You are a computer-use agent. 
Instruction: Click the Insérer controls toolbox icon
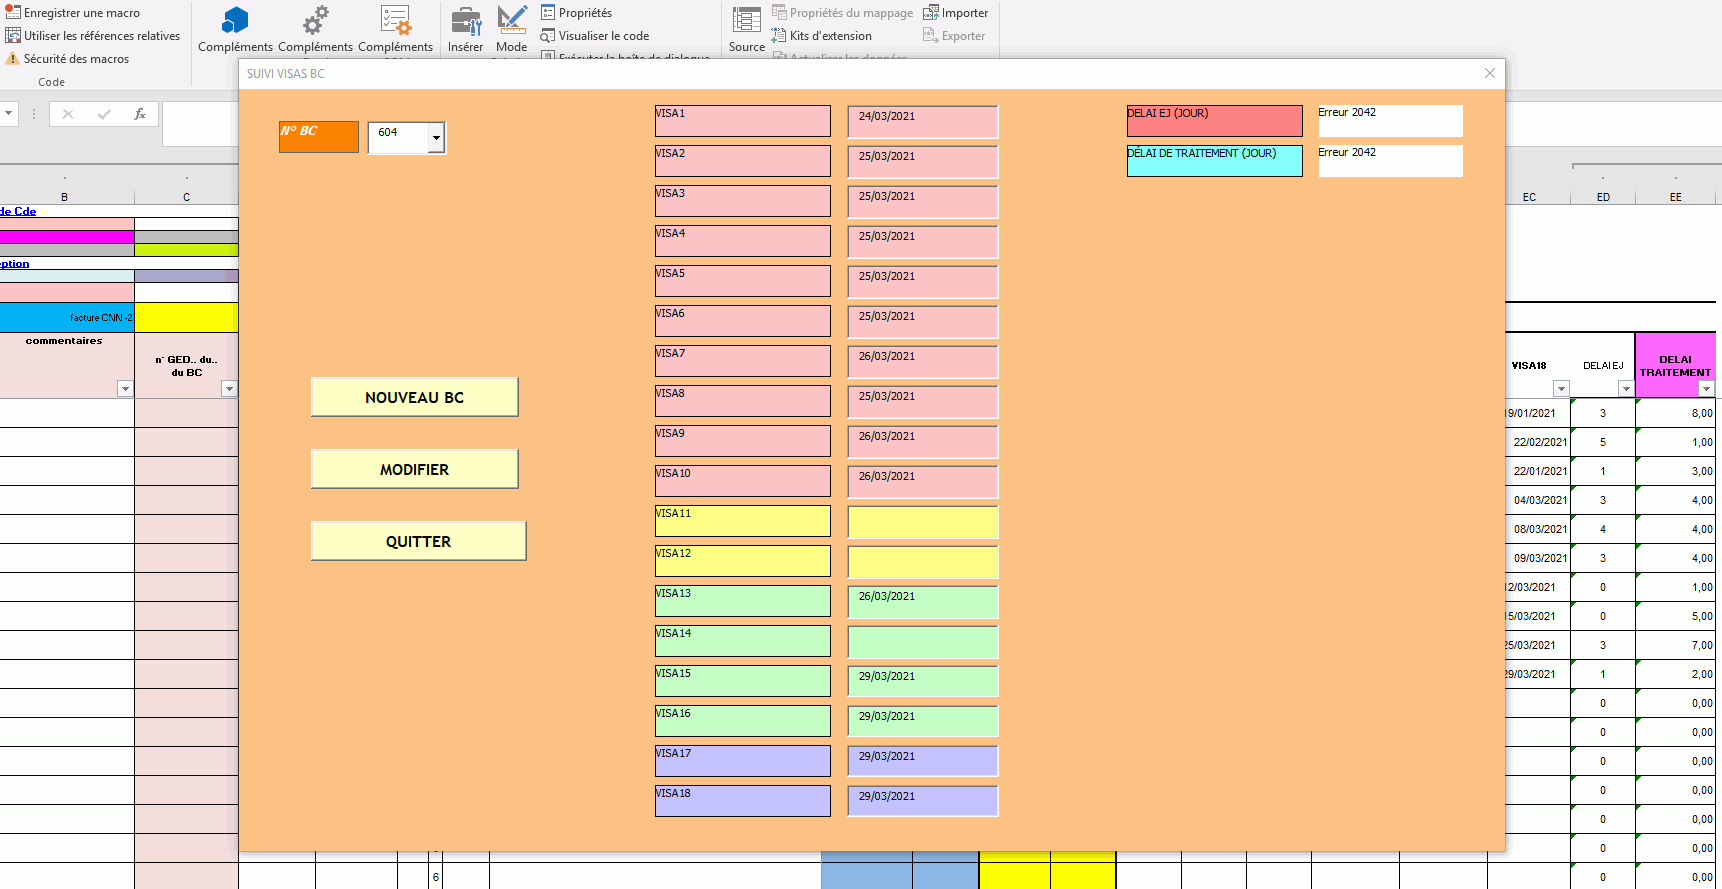465,21
